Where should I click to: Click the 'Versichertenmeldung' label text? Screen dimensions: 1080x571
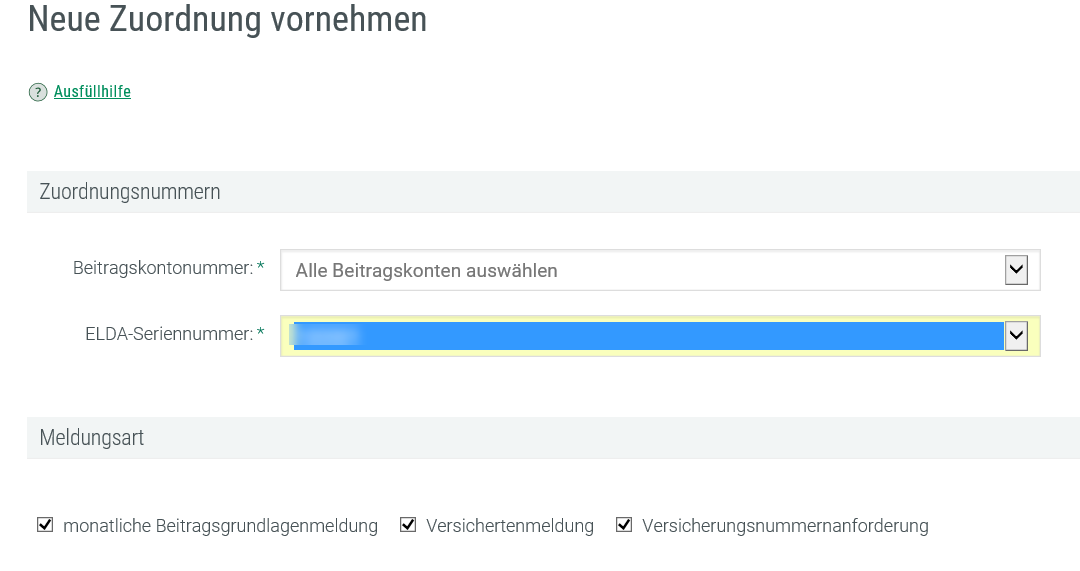click(509, 526)
